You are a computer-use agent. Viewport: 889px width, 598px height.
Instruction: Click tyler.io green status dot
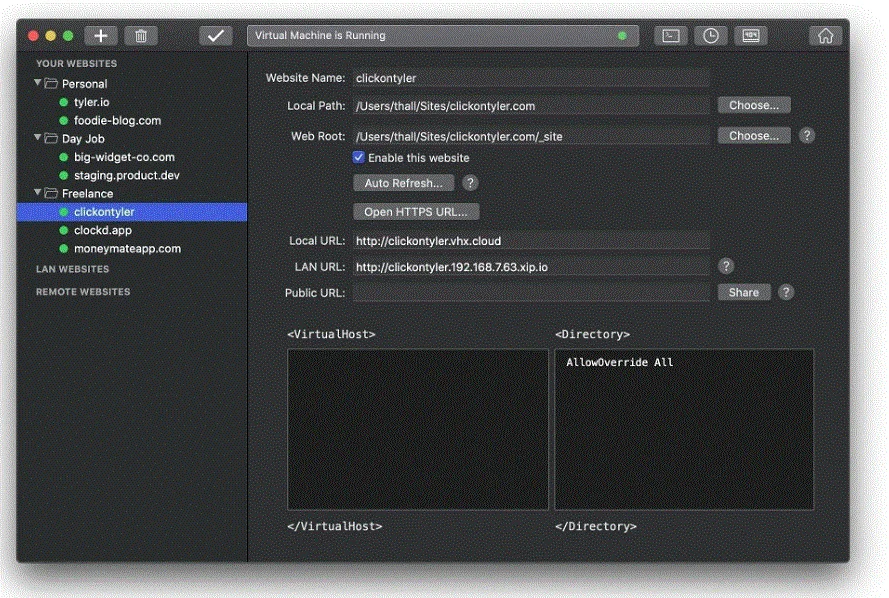pos(64,103)
